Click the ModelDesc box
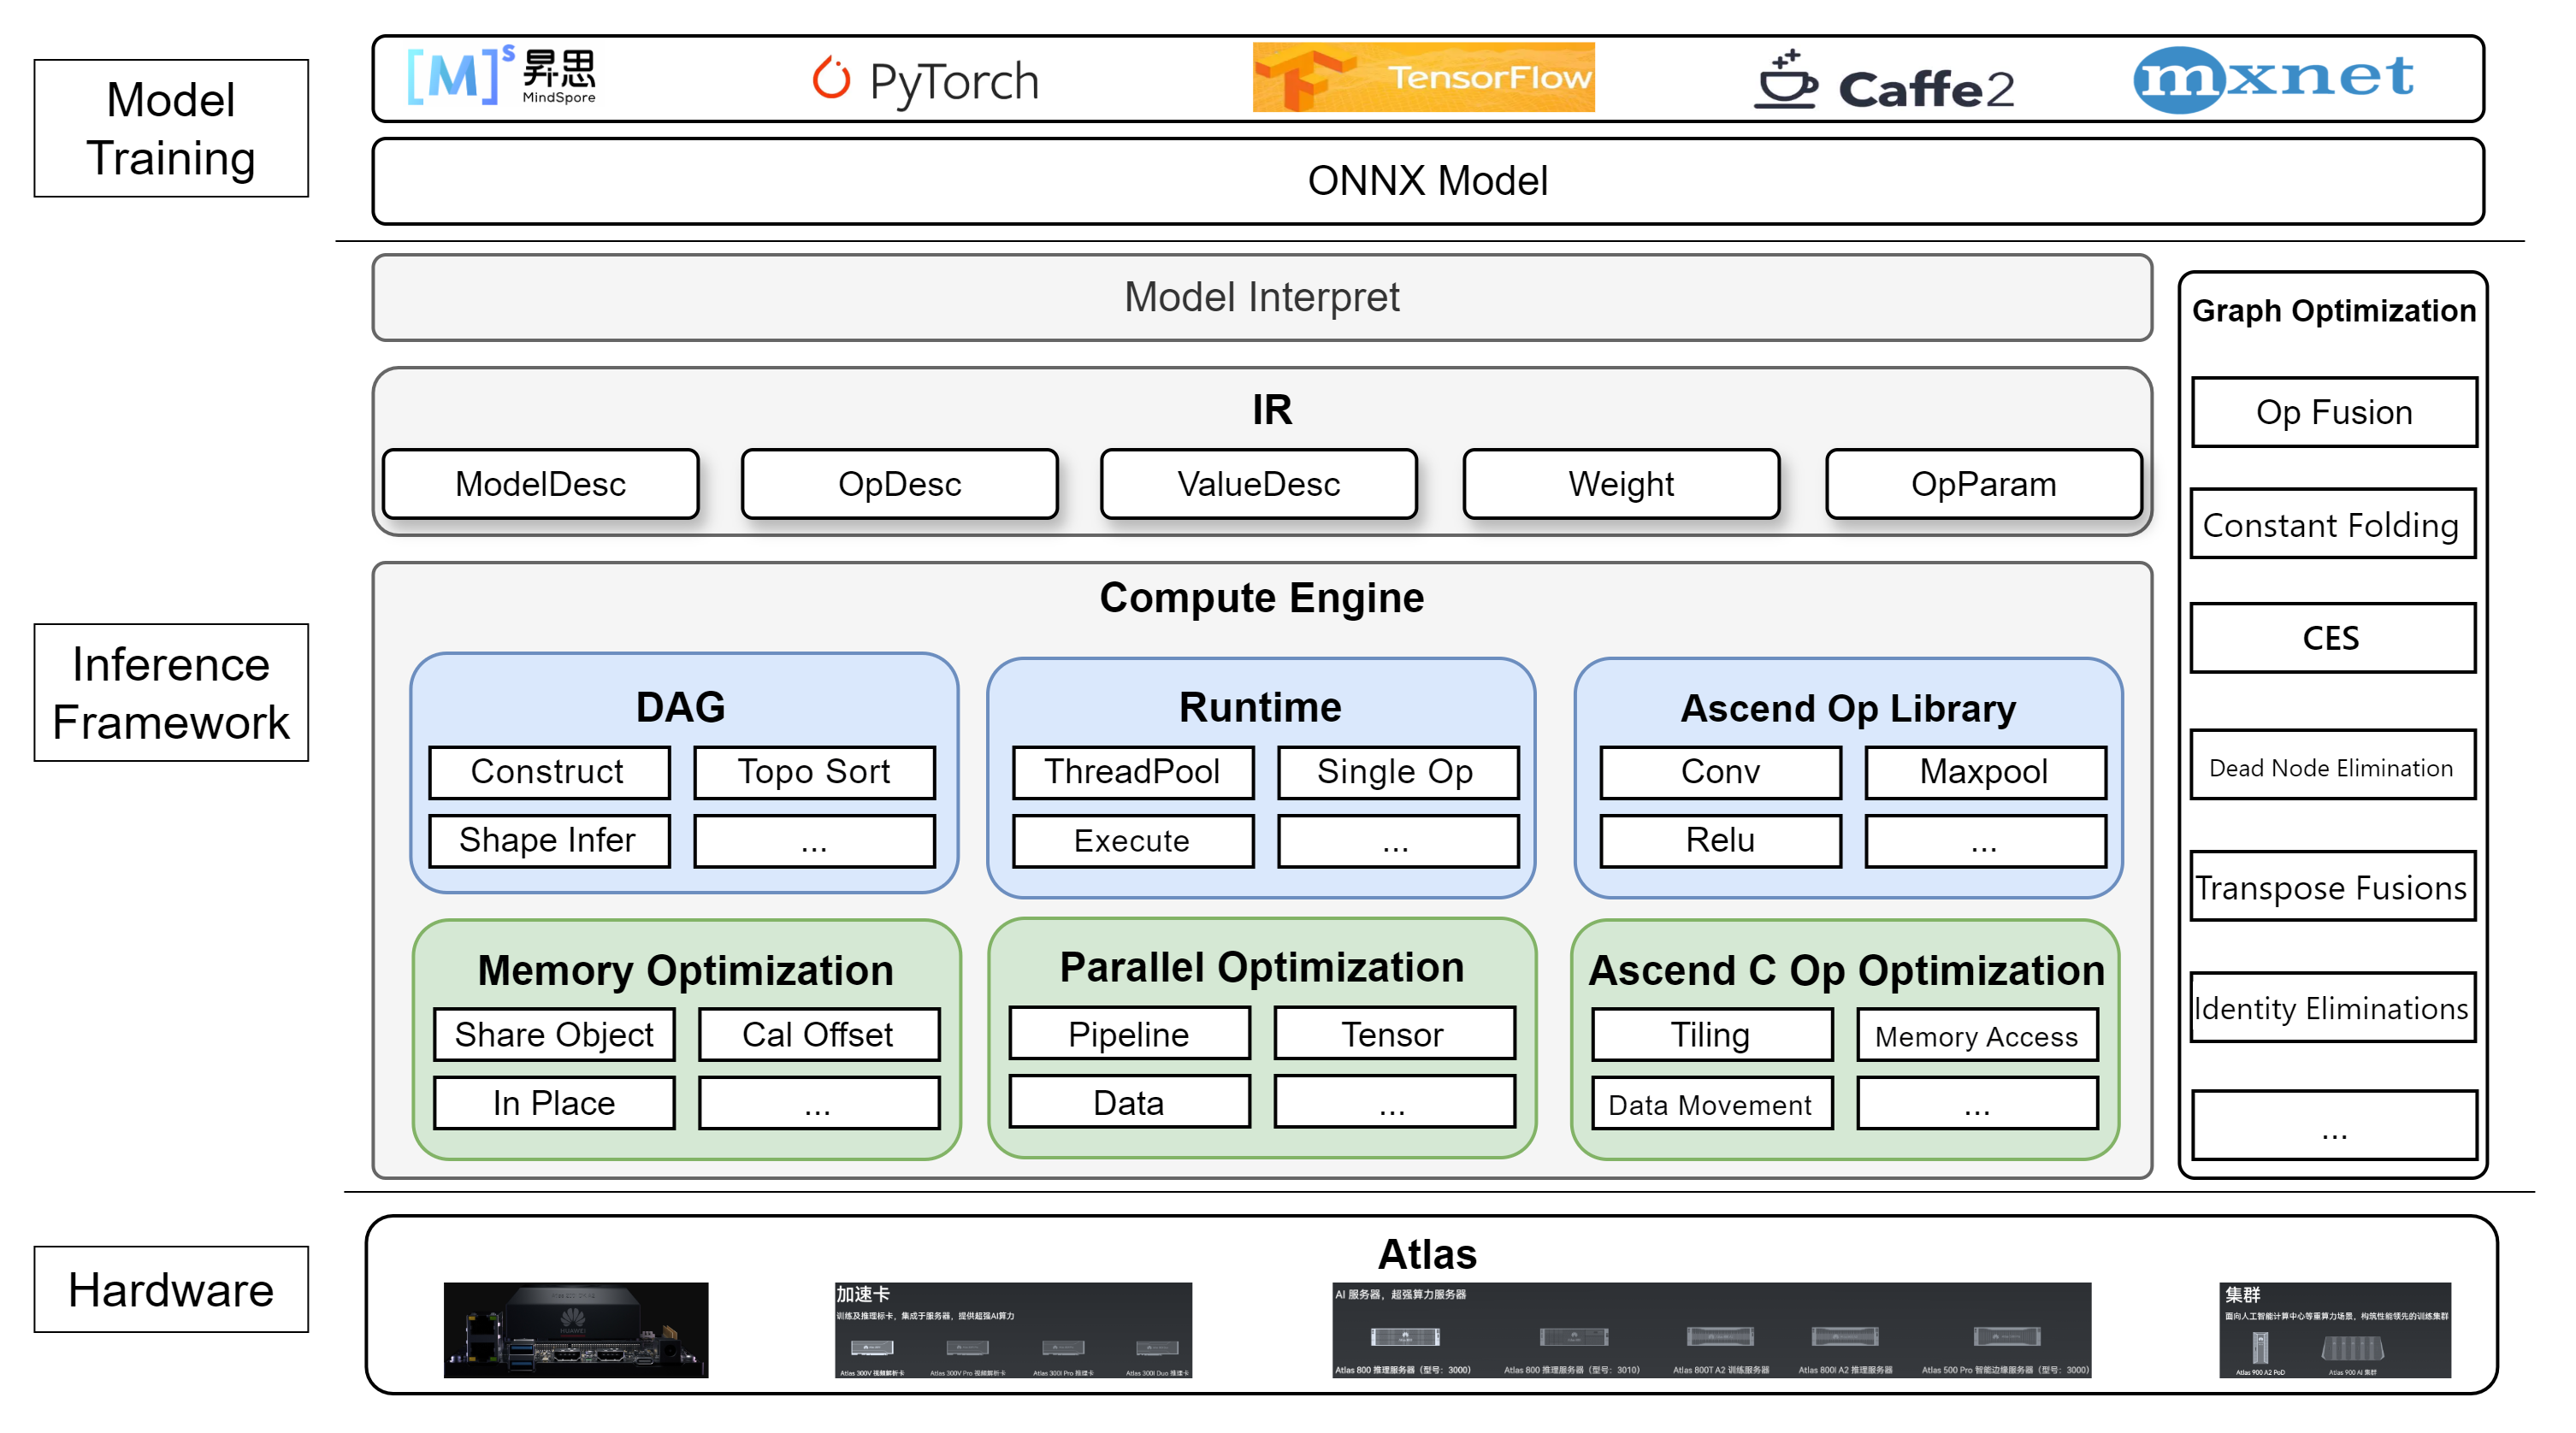The image size is (2576, 1433). point(540,484)
